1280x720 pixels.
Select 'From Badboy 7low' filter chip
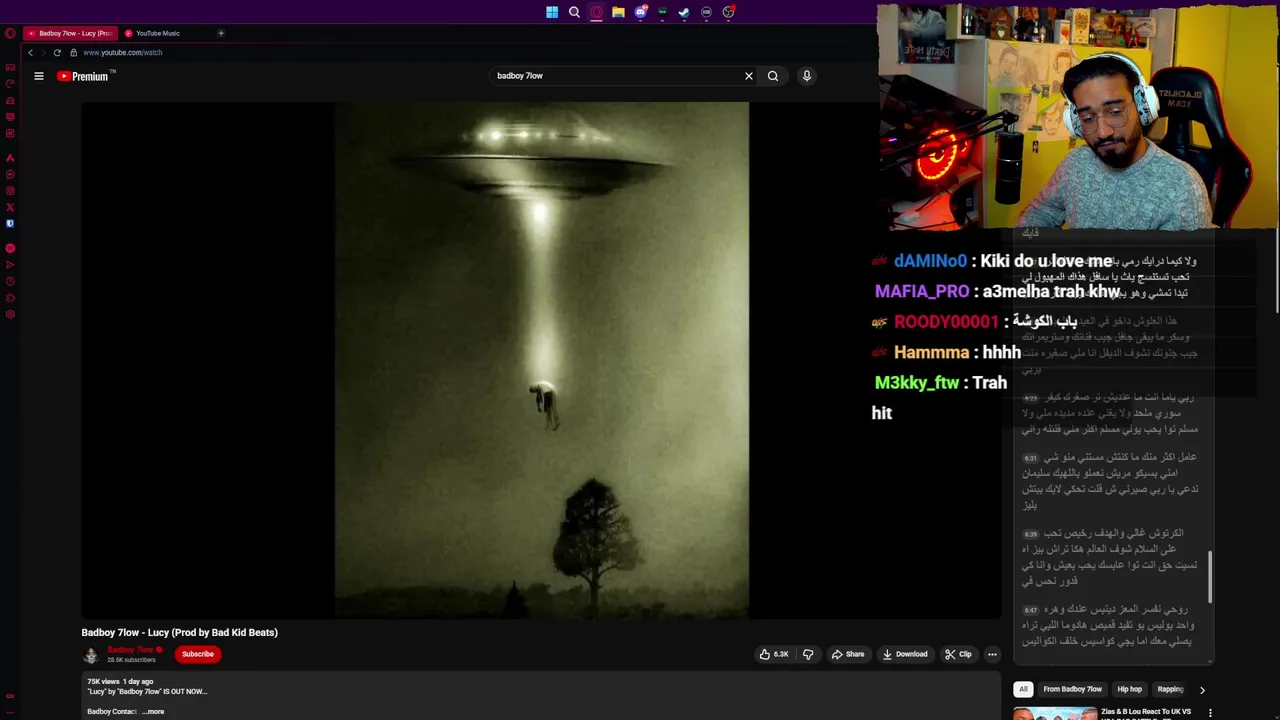(1072, 689)
